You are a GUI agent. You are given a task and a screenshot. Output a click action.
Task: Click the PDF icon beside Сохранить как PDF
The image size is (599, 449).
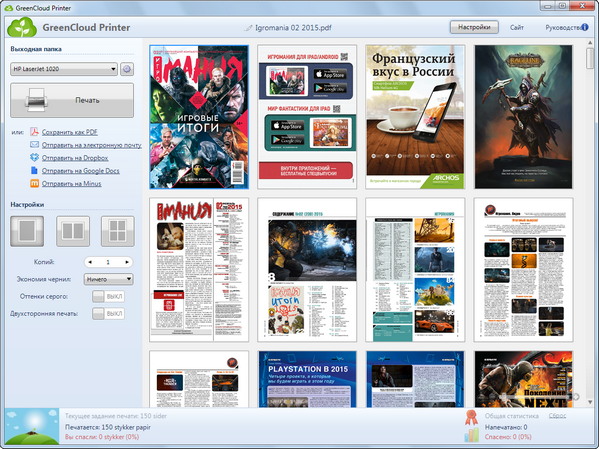pyautogui.click(x=35, y=132)
